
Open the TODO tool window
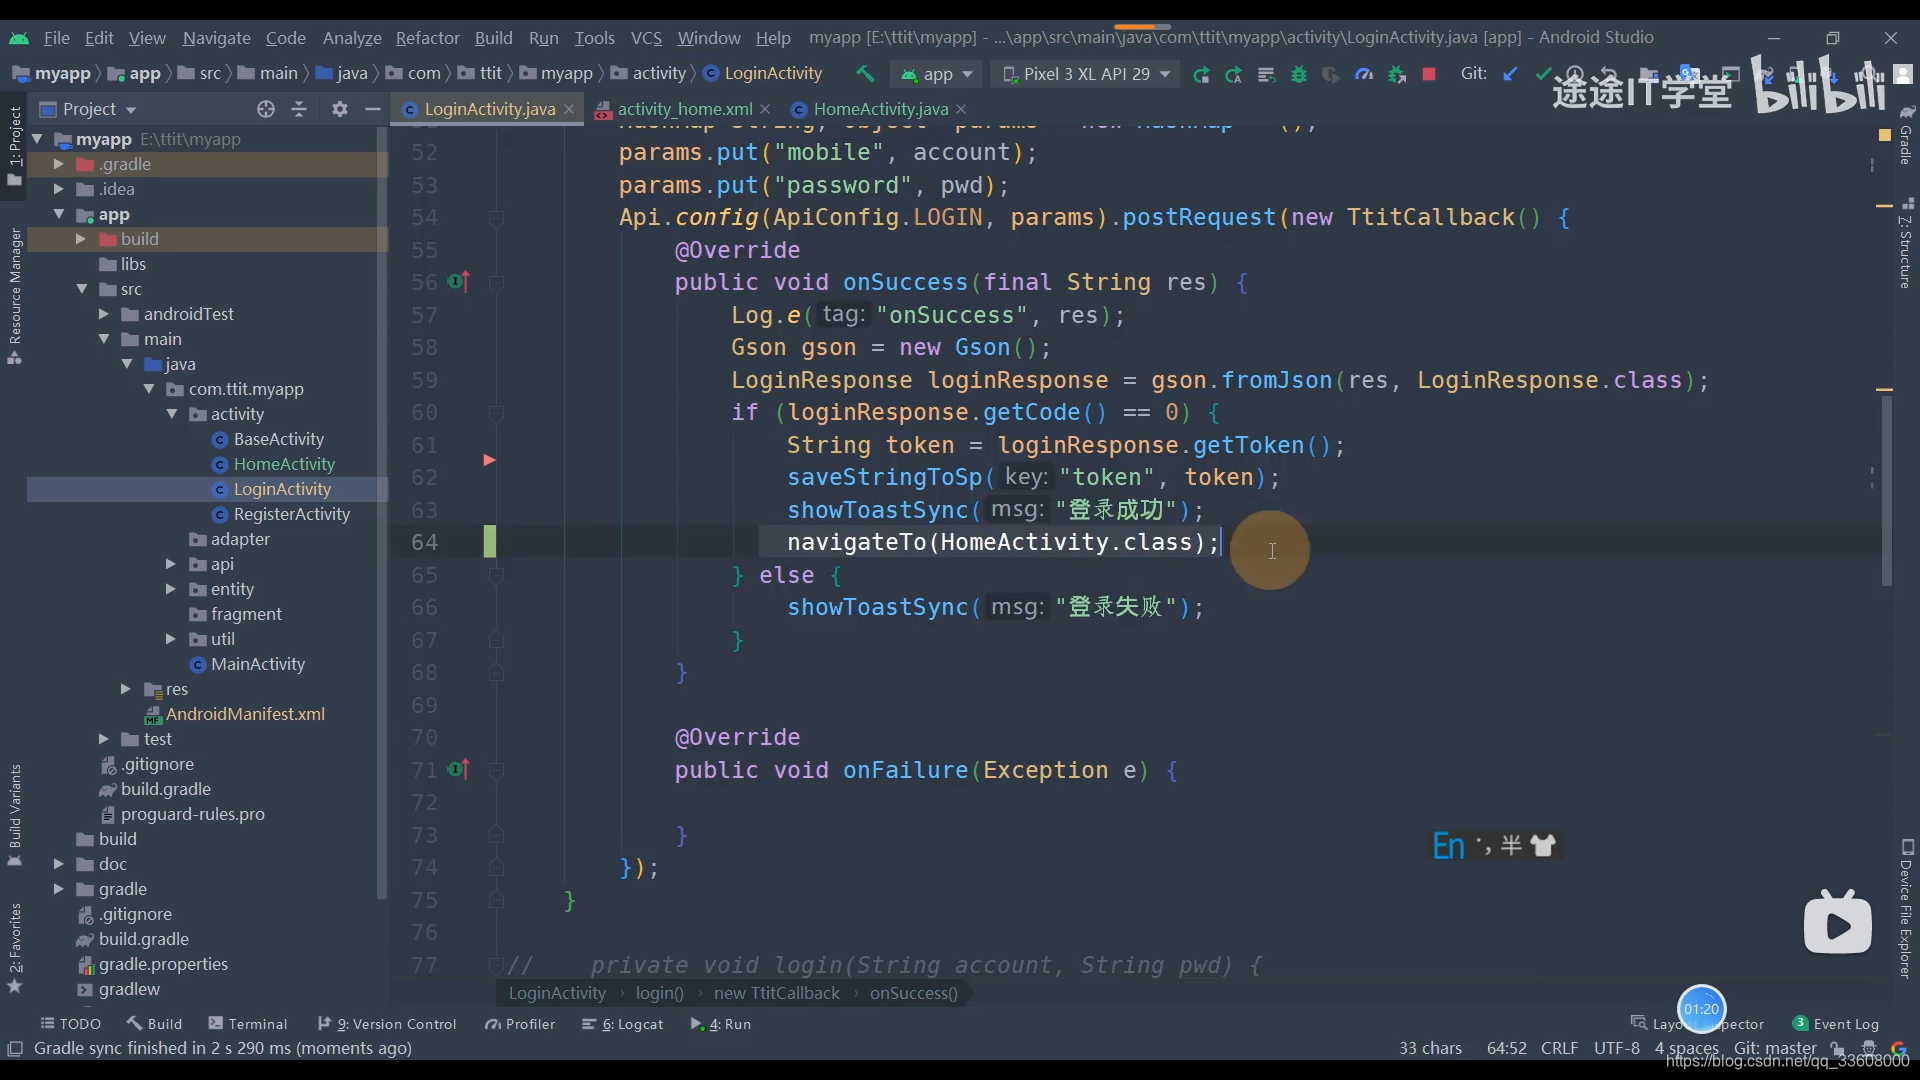[70, 1024]
